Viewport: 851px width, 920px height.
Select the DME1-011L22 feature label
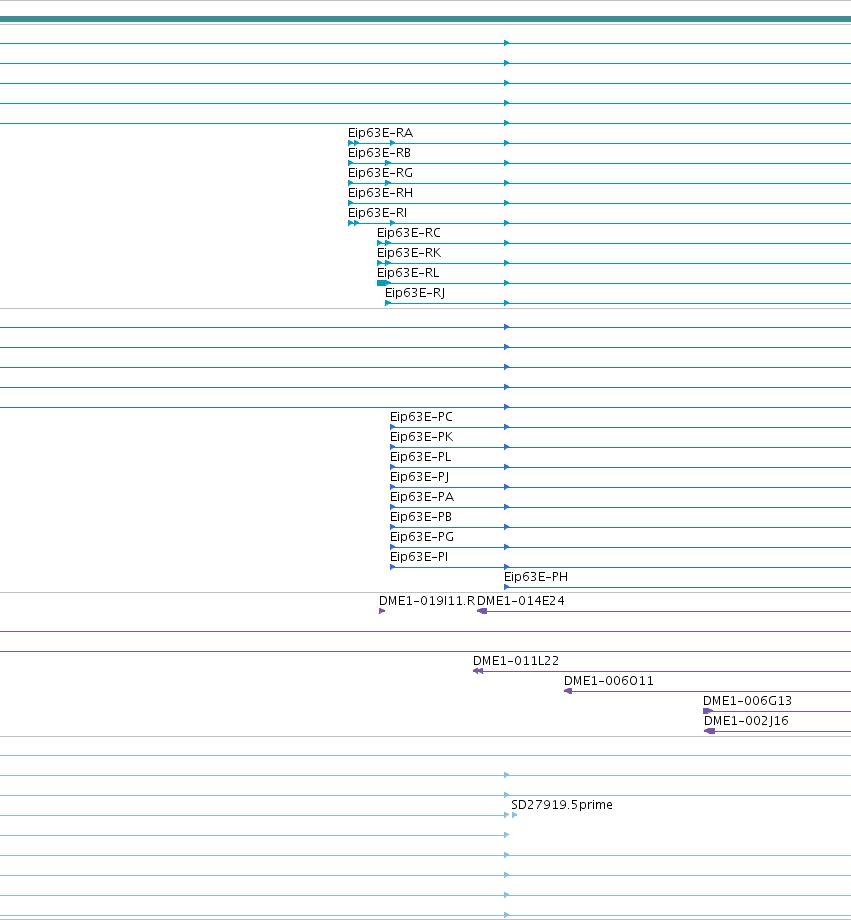coord(516,661)
